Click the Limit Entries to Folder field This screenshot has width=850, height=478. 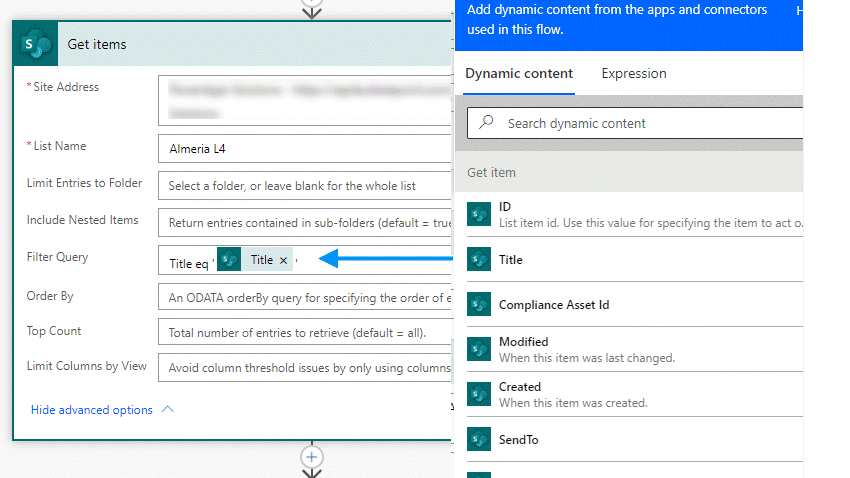pos(305,185)
